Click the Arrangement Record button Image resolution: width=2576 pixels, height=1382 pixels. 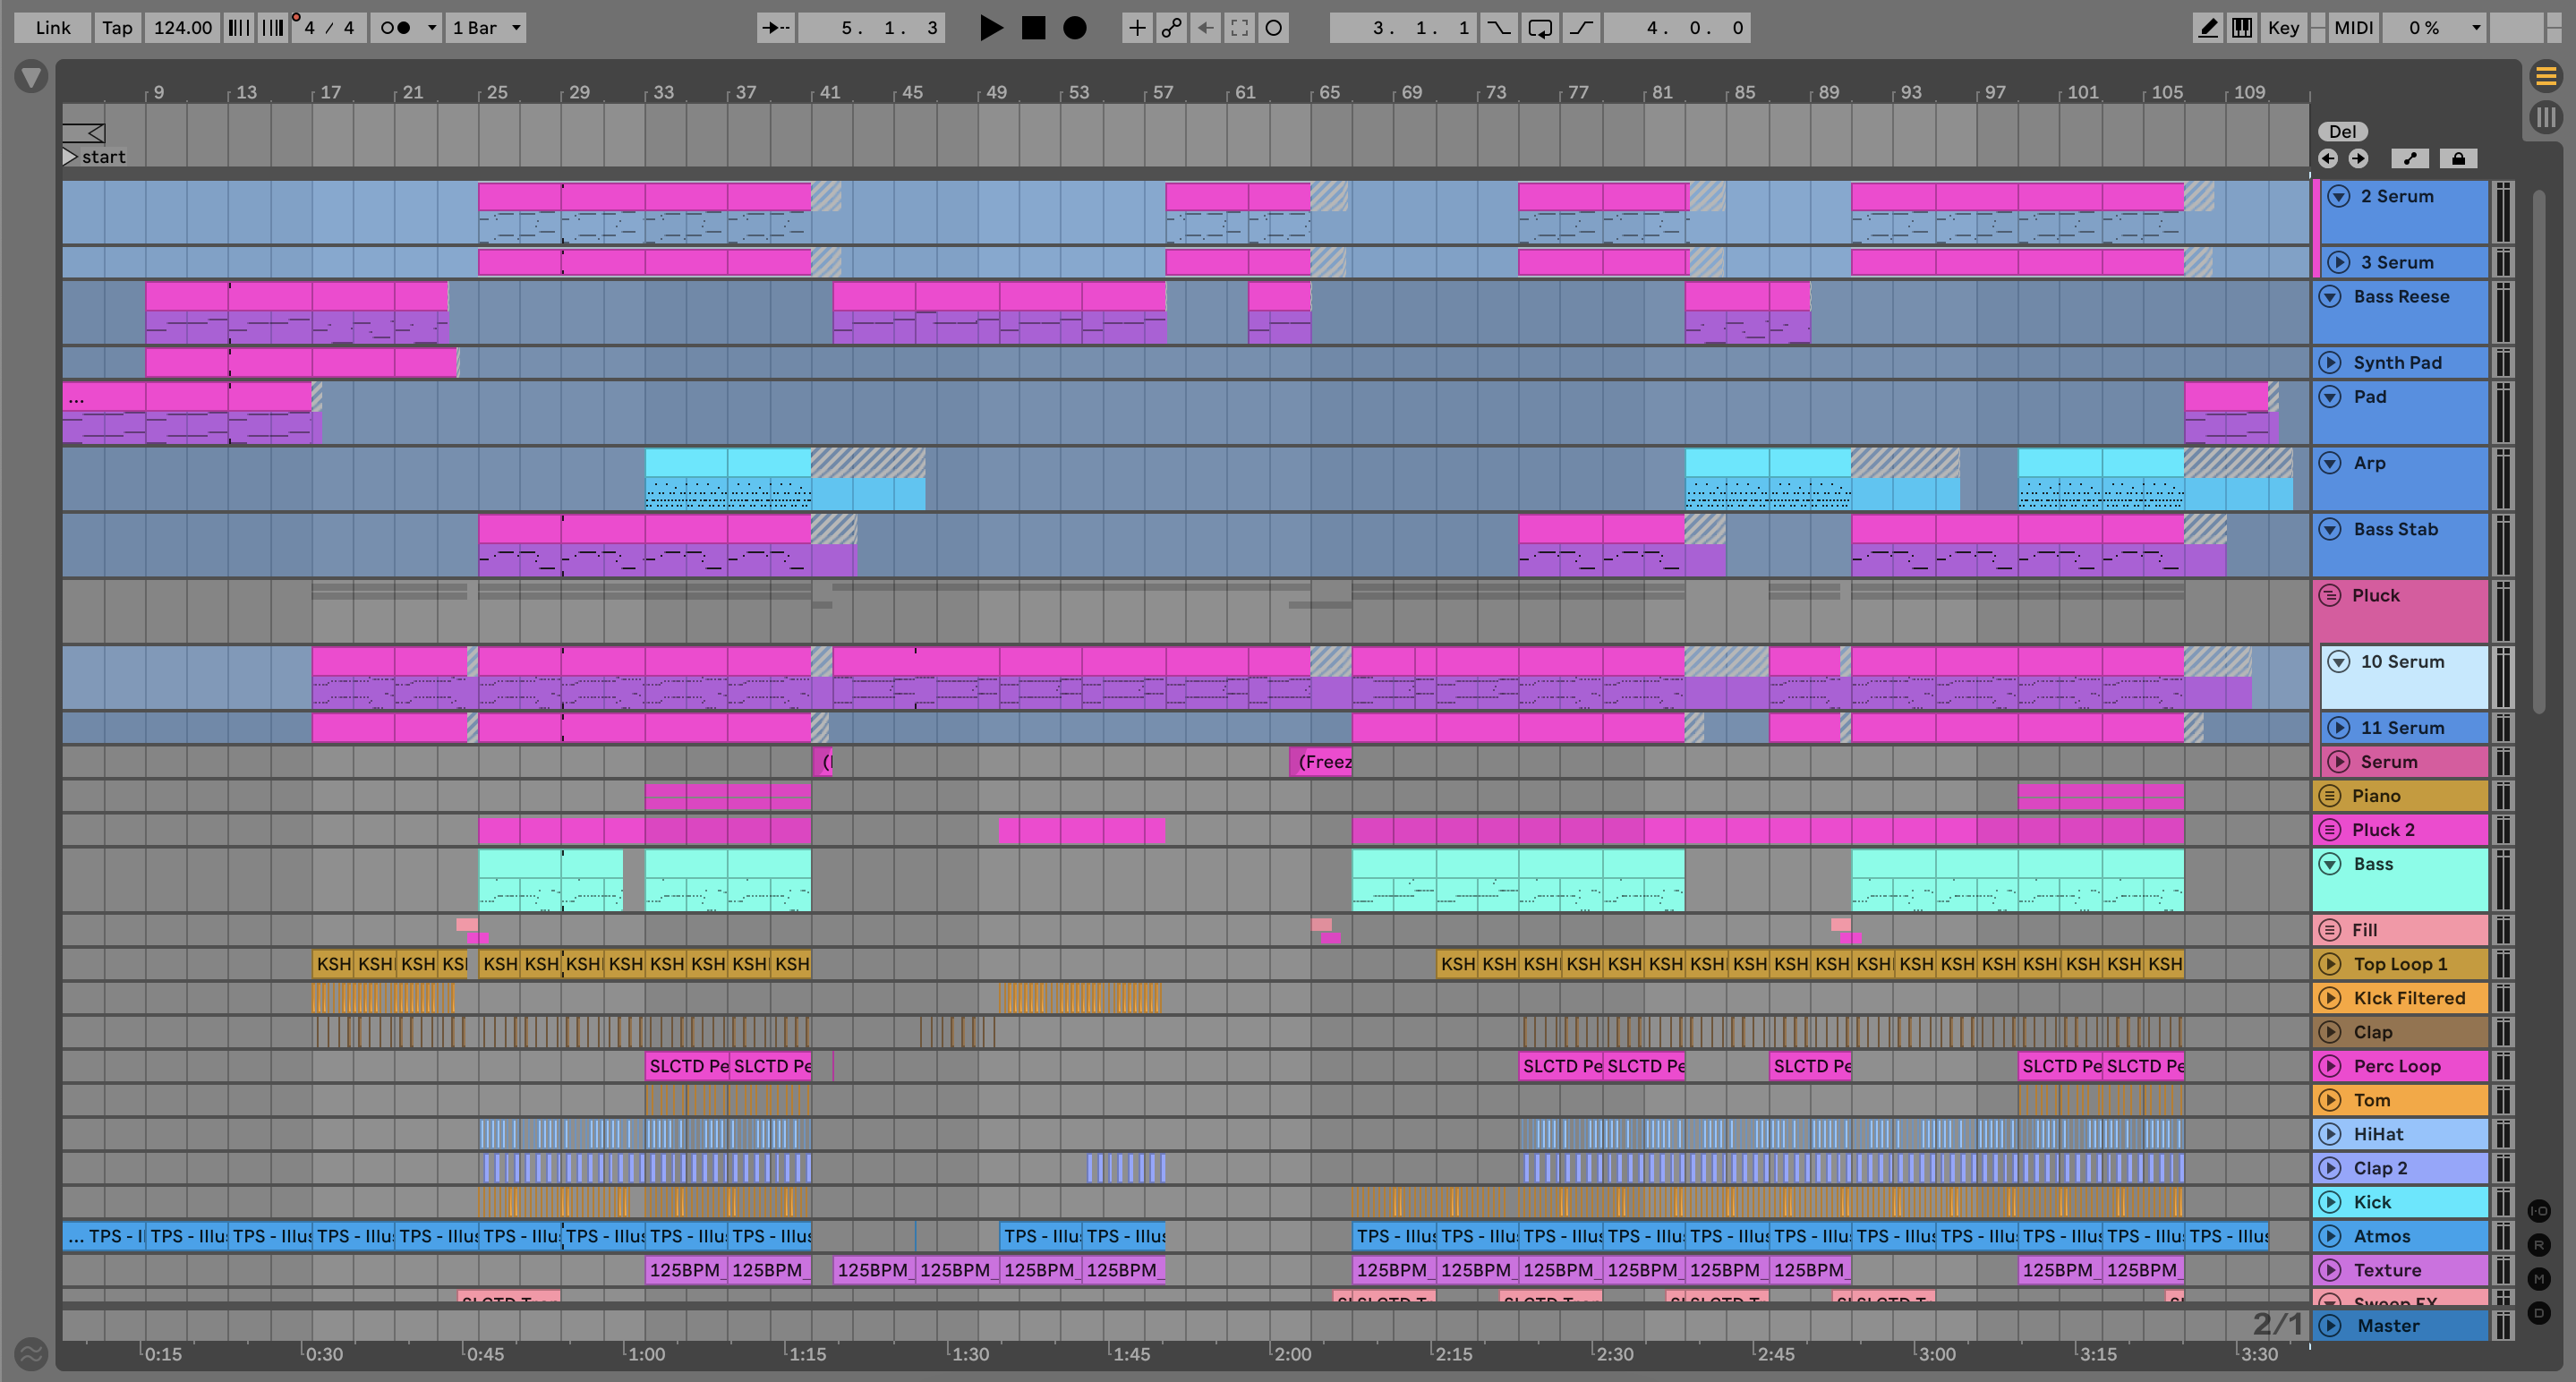(1074, 28)
